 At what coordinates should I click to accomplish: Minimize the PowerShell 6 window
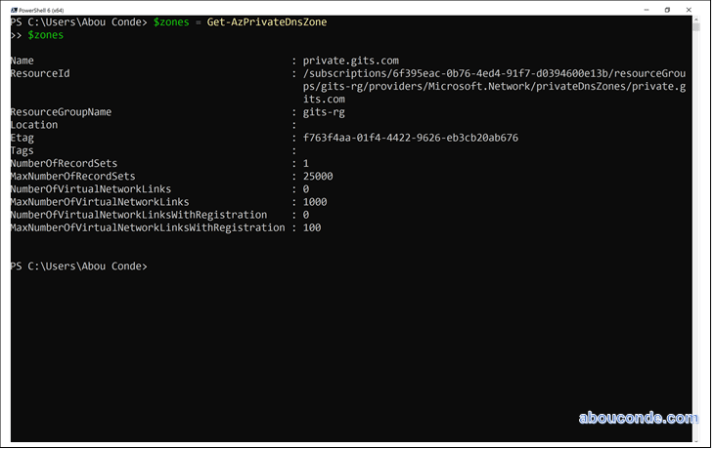(642, 9)
